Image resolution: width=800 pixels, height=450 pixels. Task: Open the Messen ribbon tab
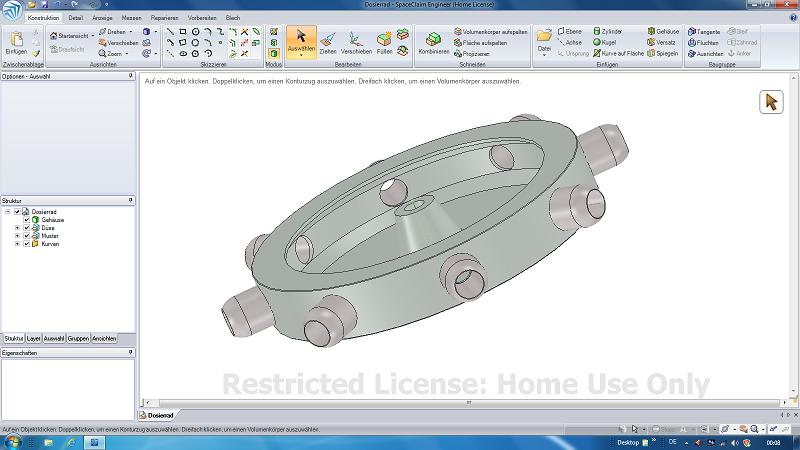(x=131, y=18)
